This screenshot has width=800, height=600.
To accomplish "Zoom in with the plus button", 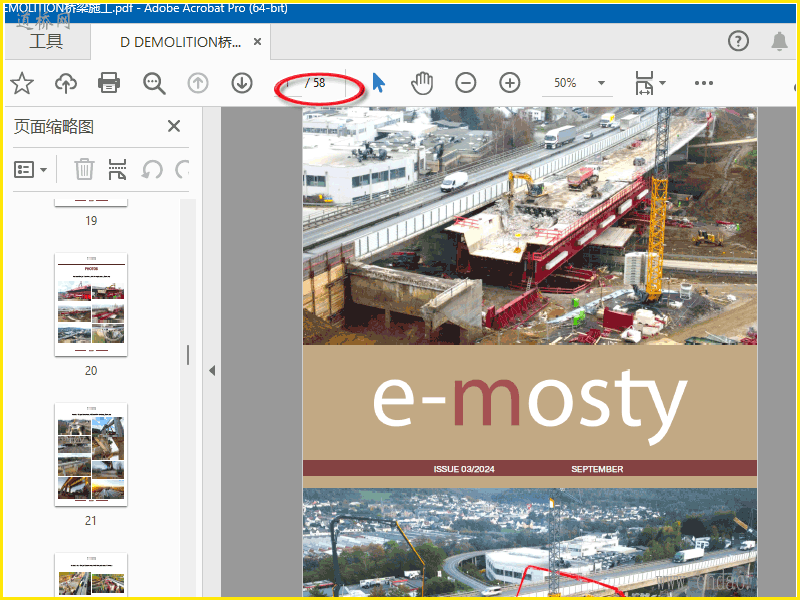I will coord(510,83).
